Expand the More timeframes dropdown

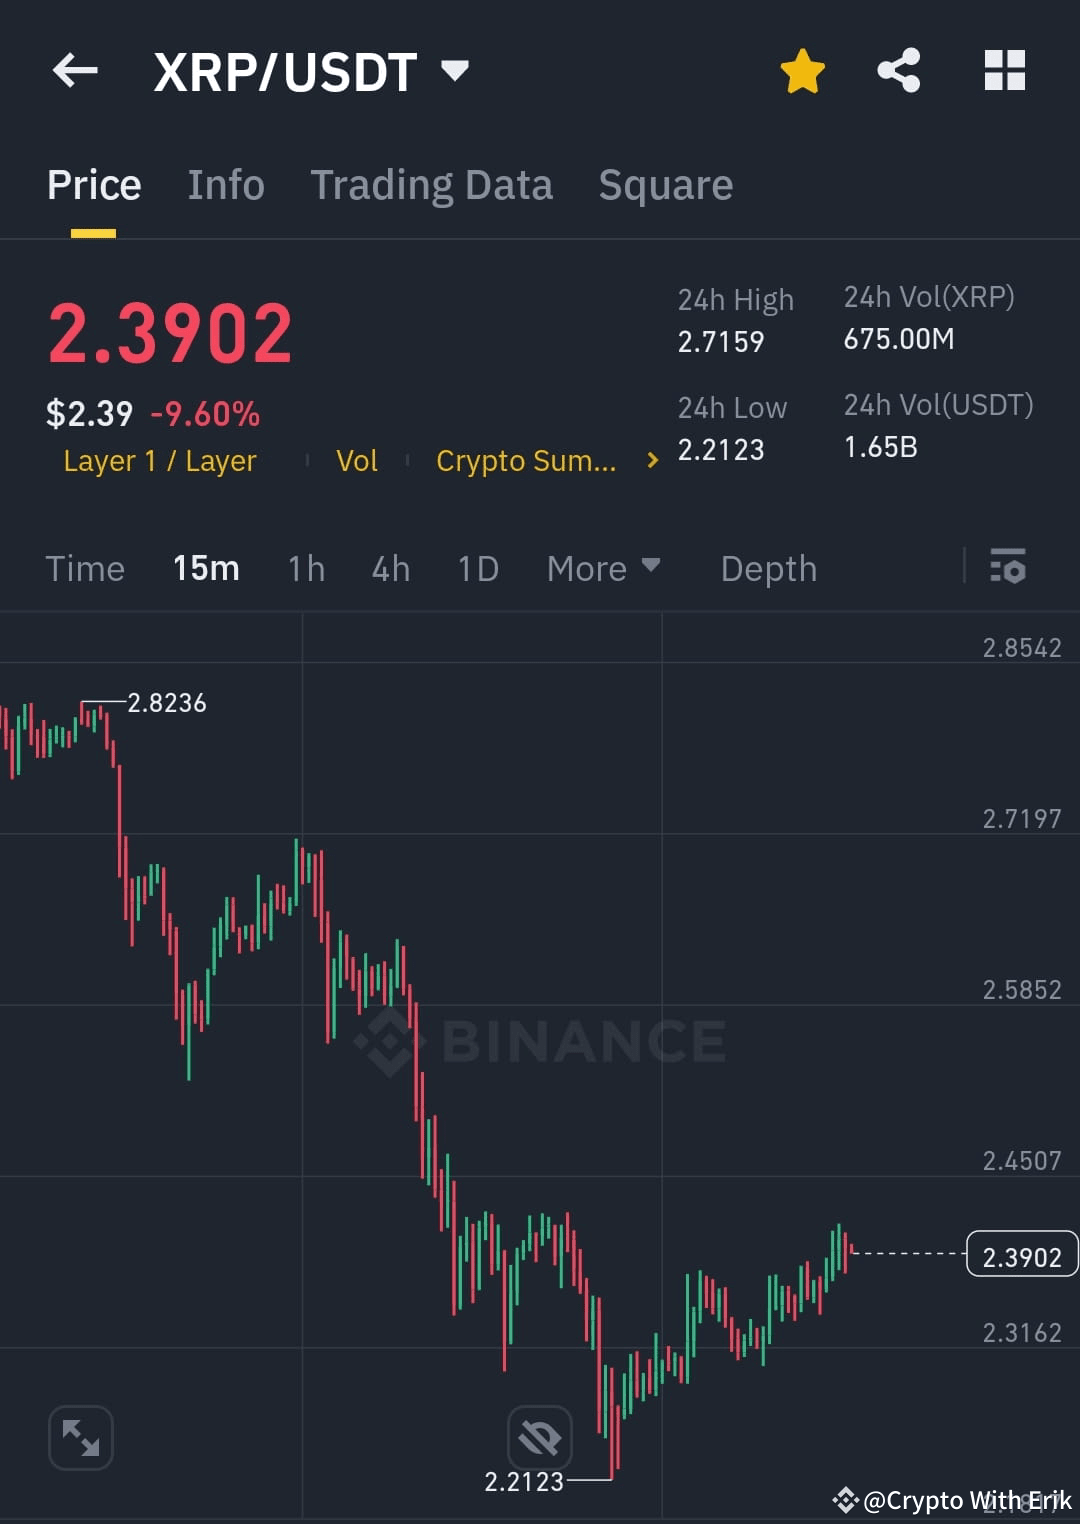(x=604, y=568)
